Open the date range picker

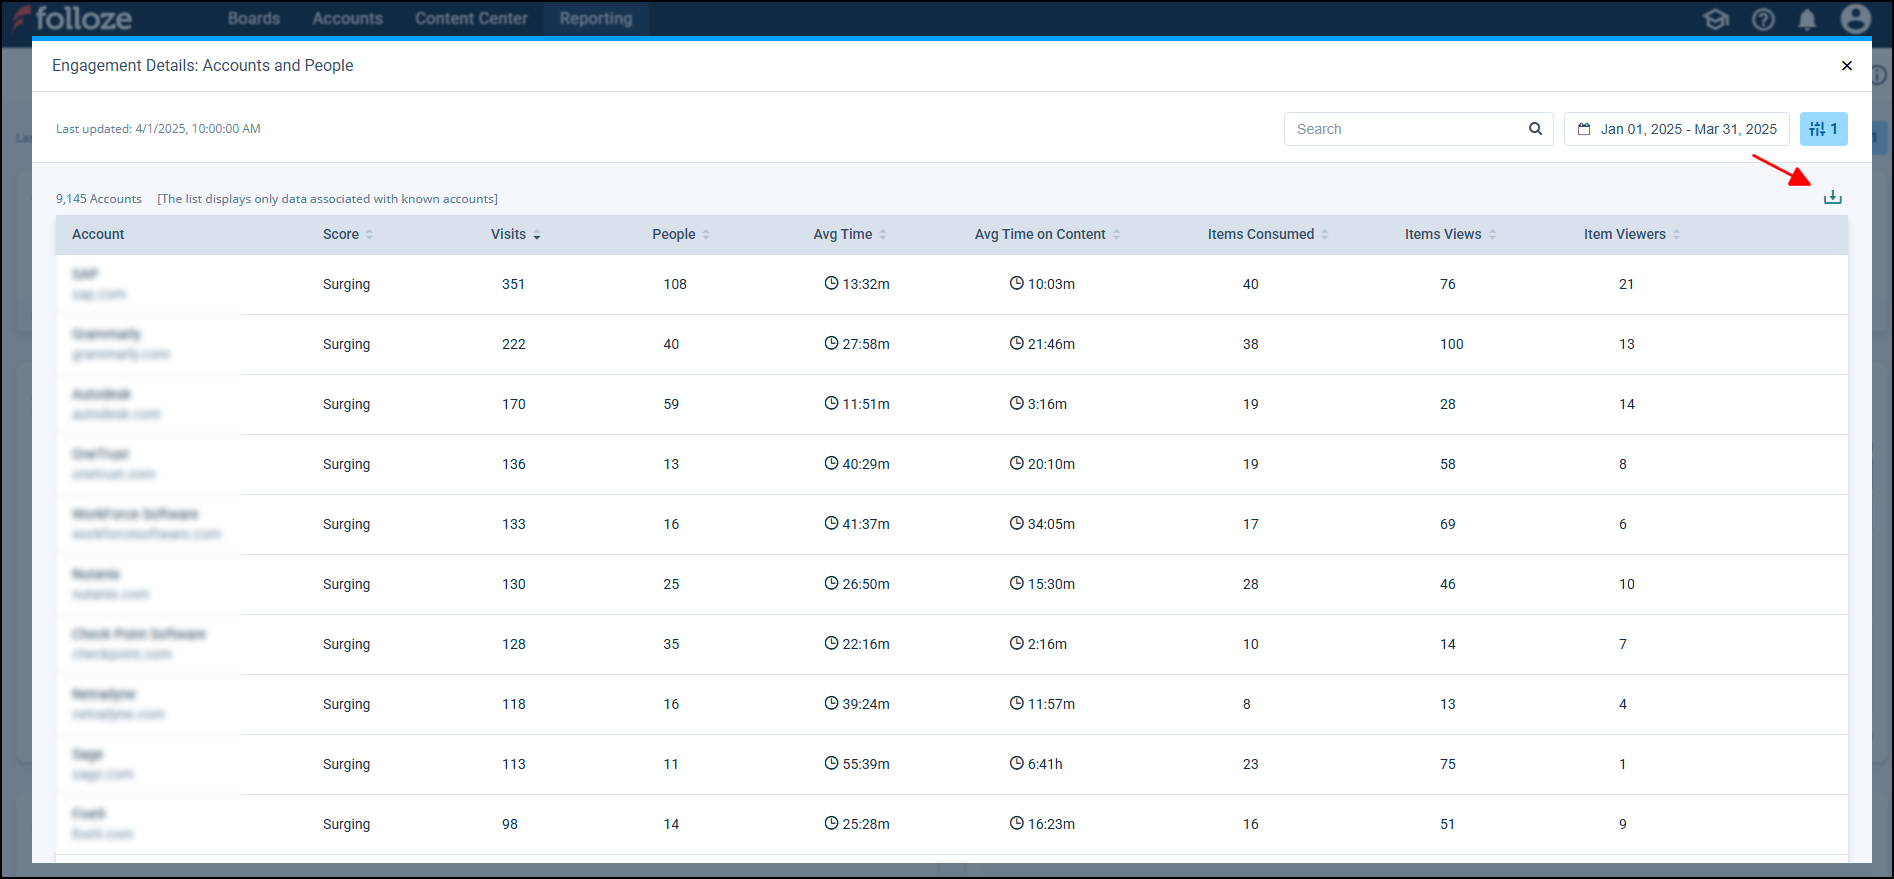[x=1677, y=129]
